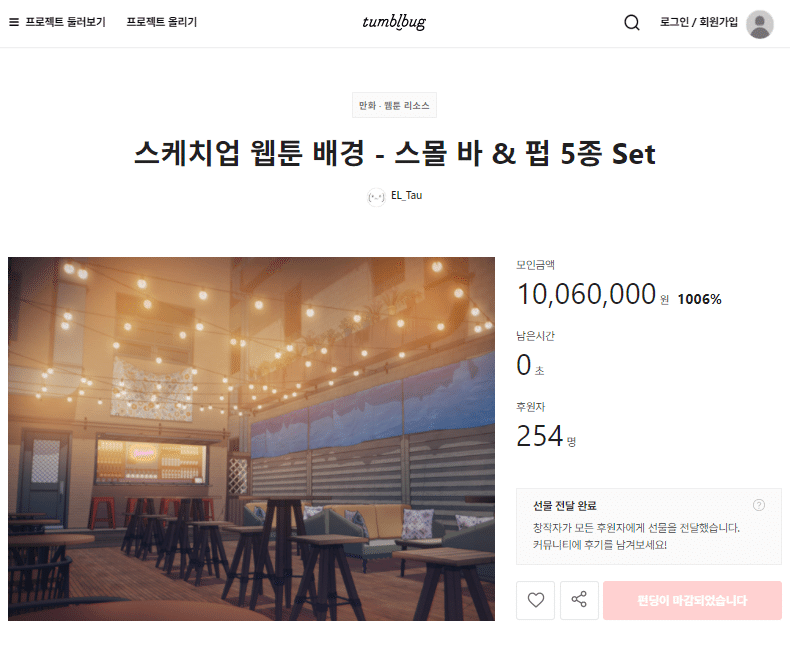Open 프로젝트 올리기 menu item

click(162, 22)
